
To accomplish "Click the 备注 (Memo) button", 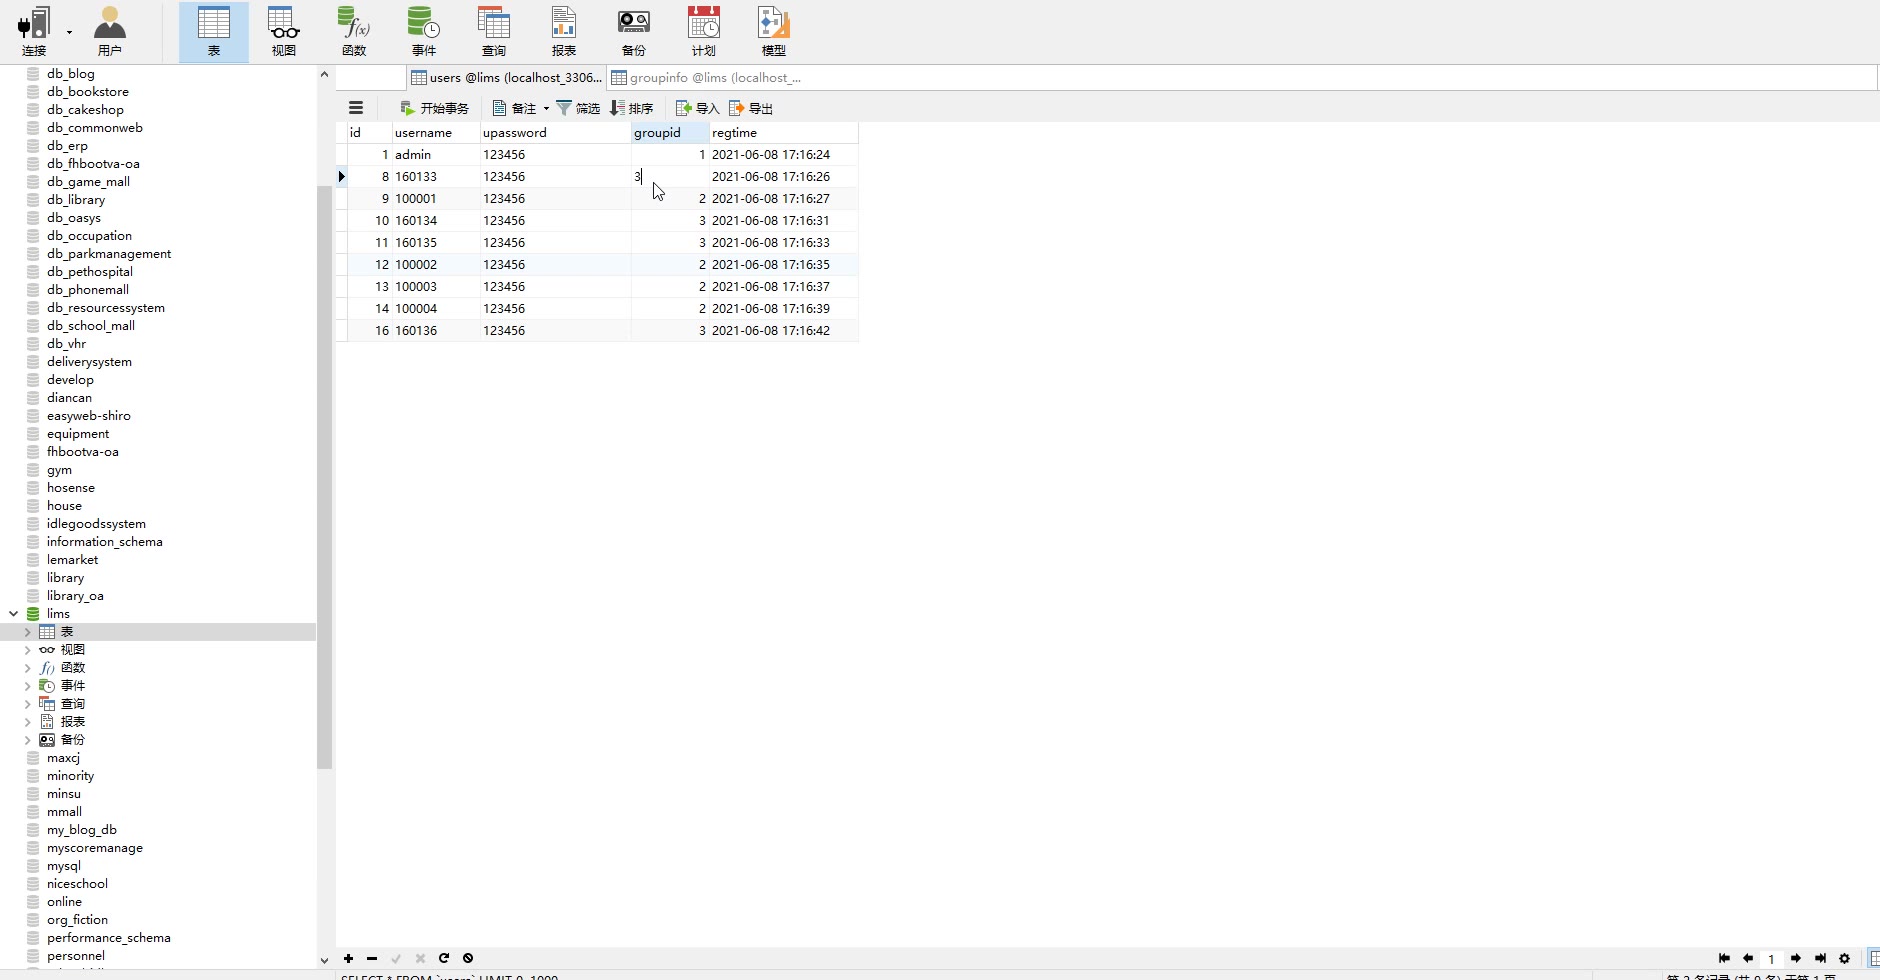I will (x=515, y=108).
